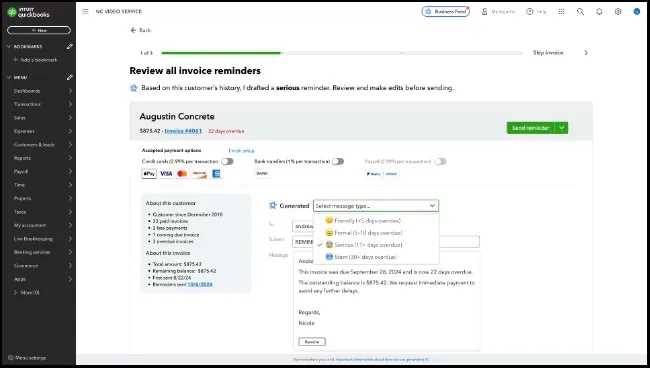Screen dimensions: 650x368
Task: Click the PayPal icon
Action: (x=374, y=174)
